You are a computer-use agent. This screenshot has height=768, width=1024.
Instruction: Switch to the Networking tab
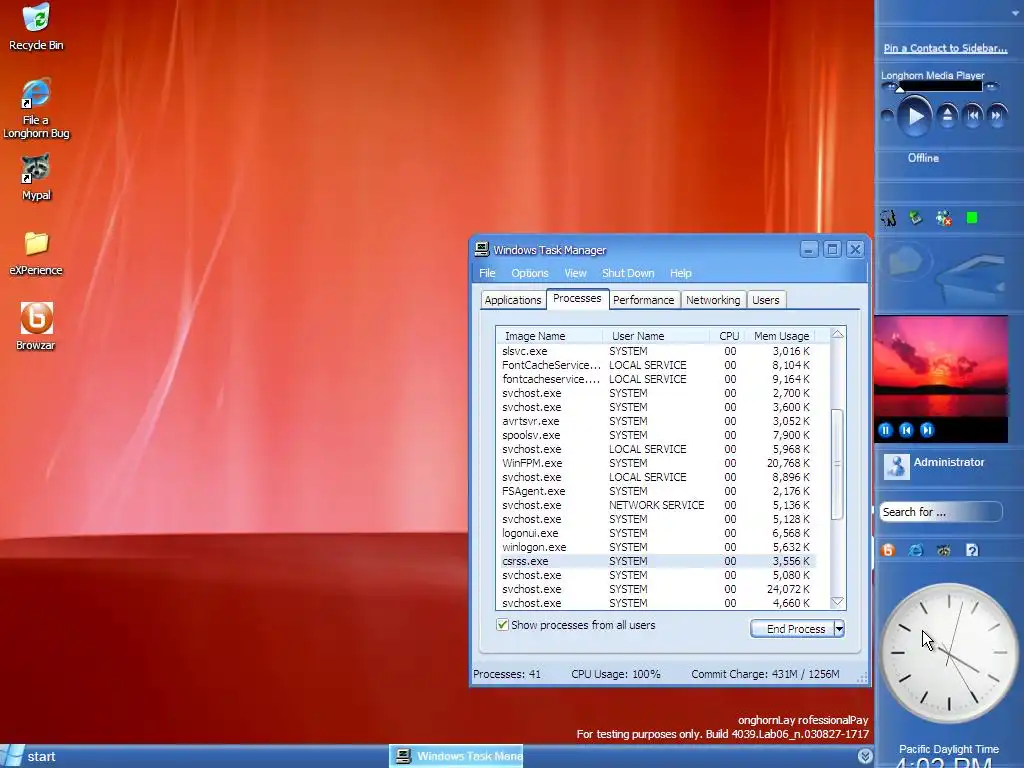pos(713,300)
